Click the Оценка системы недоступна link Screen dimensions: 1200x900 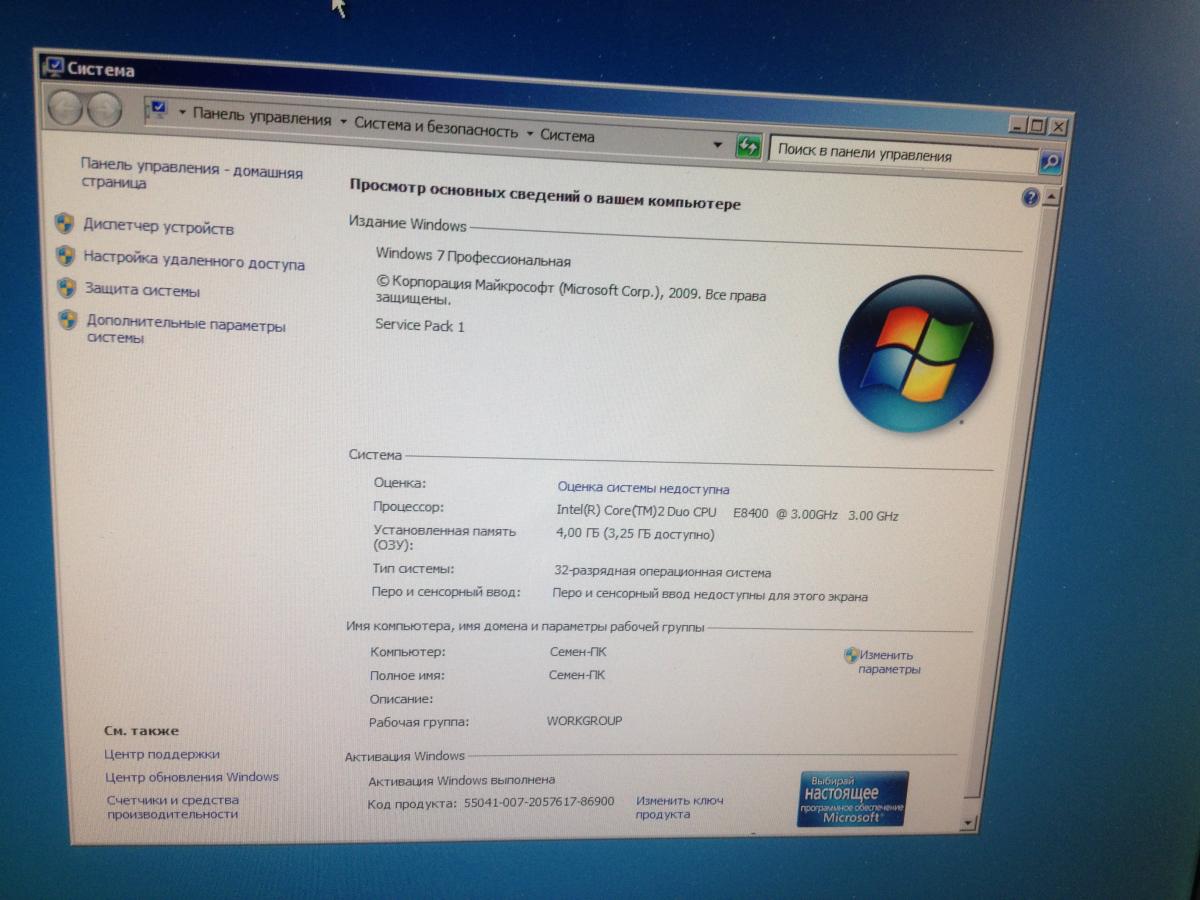click(x=643, y=489)
